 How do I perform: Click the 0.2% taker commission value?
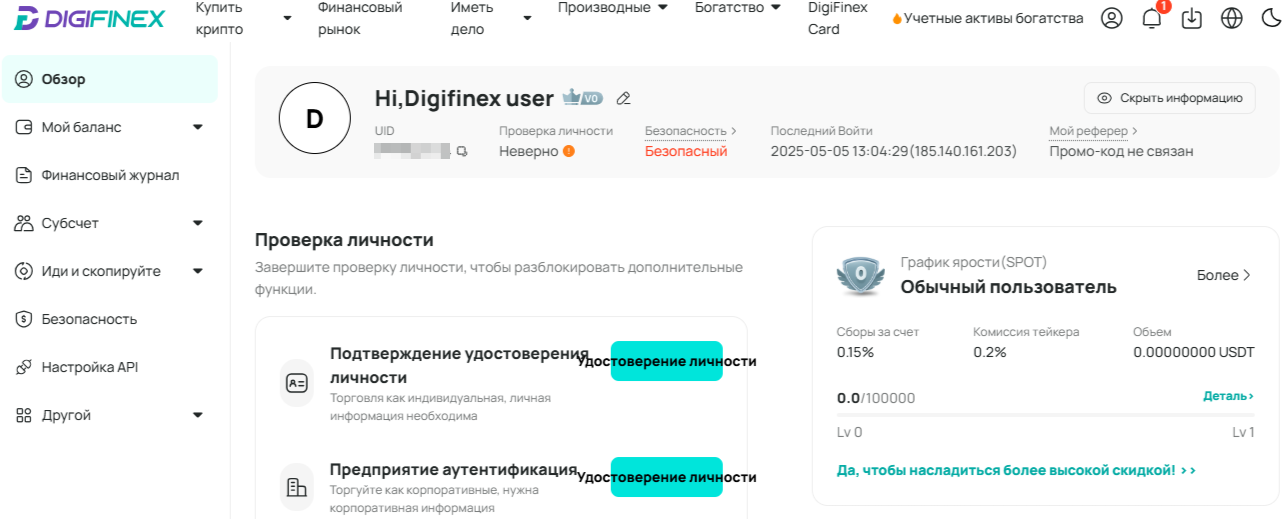pyautogui.click(x=990, y=352)
